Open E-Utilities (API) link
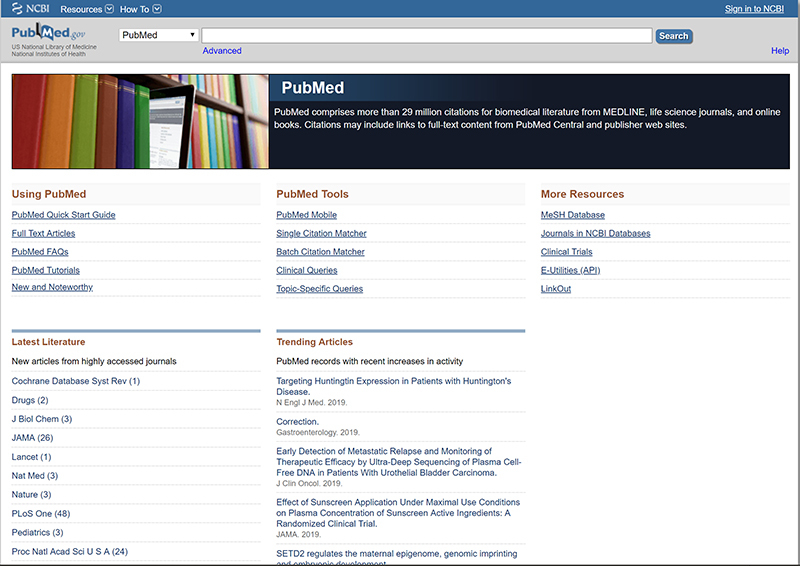 [570, 270]
